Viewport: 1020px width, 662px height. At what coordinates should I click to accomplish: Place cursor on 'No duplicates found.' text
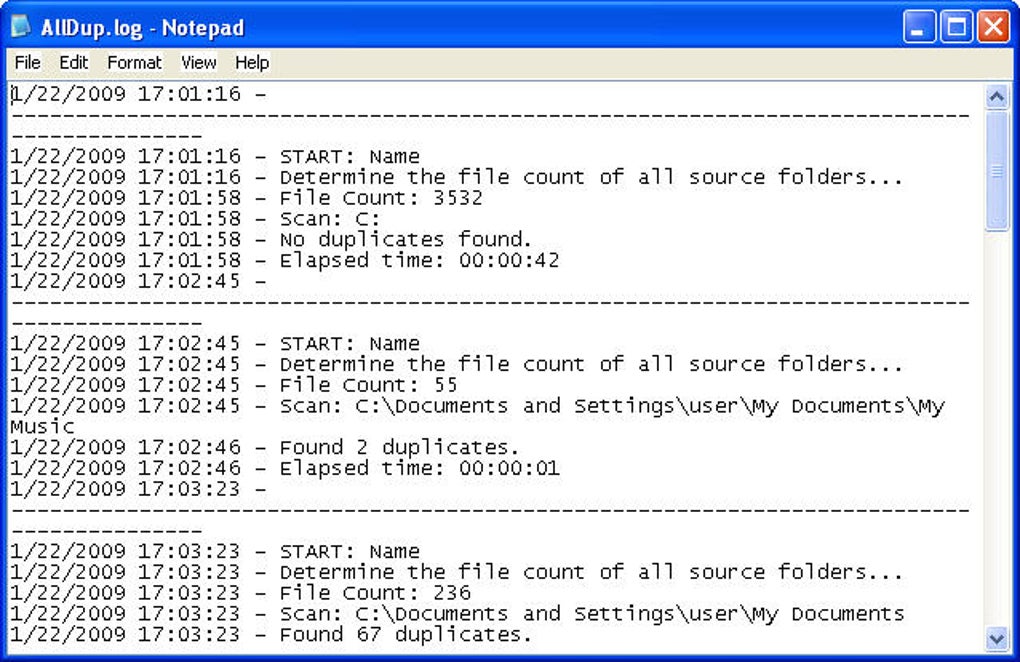pyautogui.click(x=406, y=240)
